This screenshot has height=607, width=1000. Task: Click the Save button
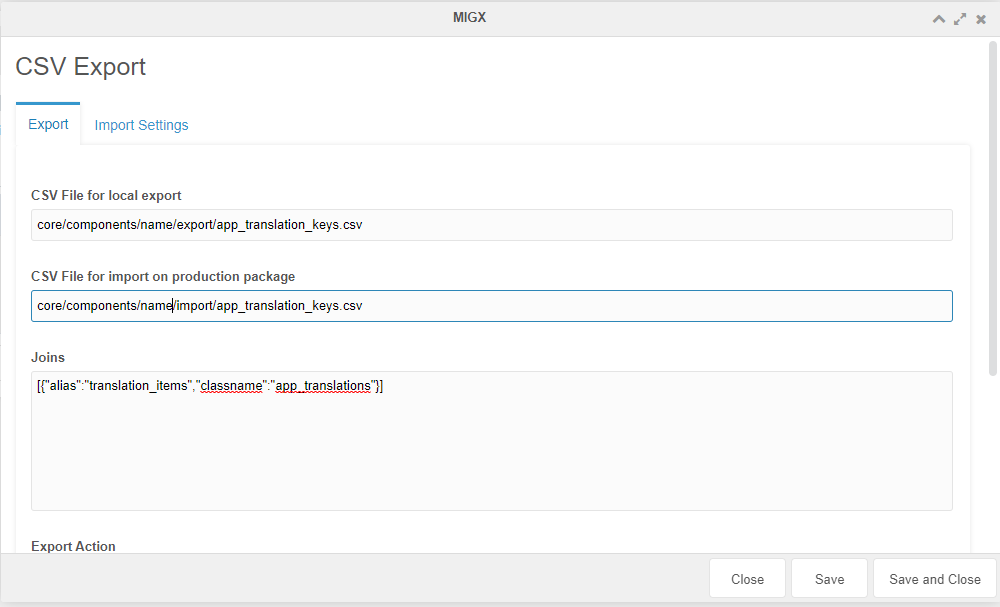829,579
